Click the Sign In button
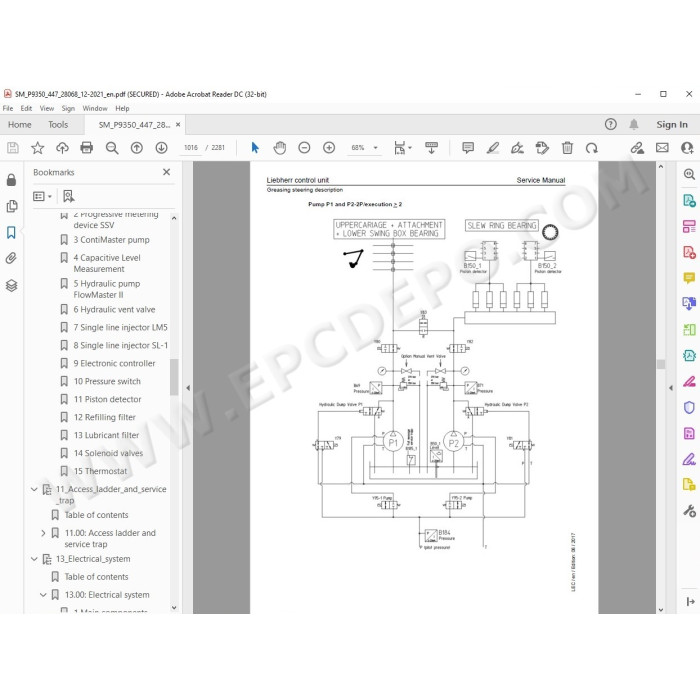This screenshot has height=700, width=700. coord(671,125)
